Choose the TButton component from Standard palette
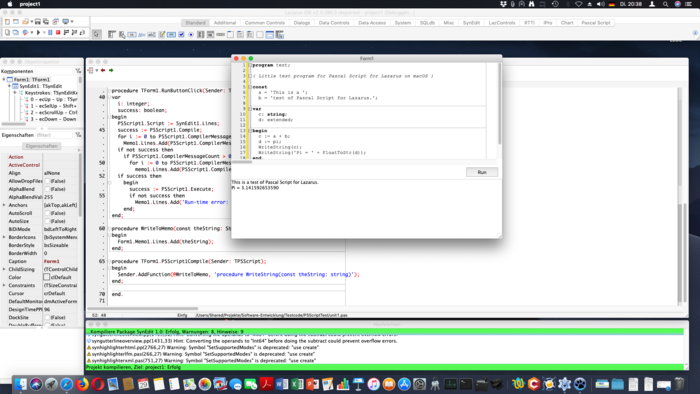The width and height of the screenshot is (700, 394). point(132,34)
